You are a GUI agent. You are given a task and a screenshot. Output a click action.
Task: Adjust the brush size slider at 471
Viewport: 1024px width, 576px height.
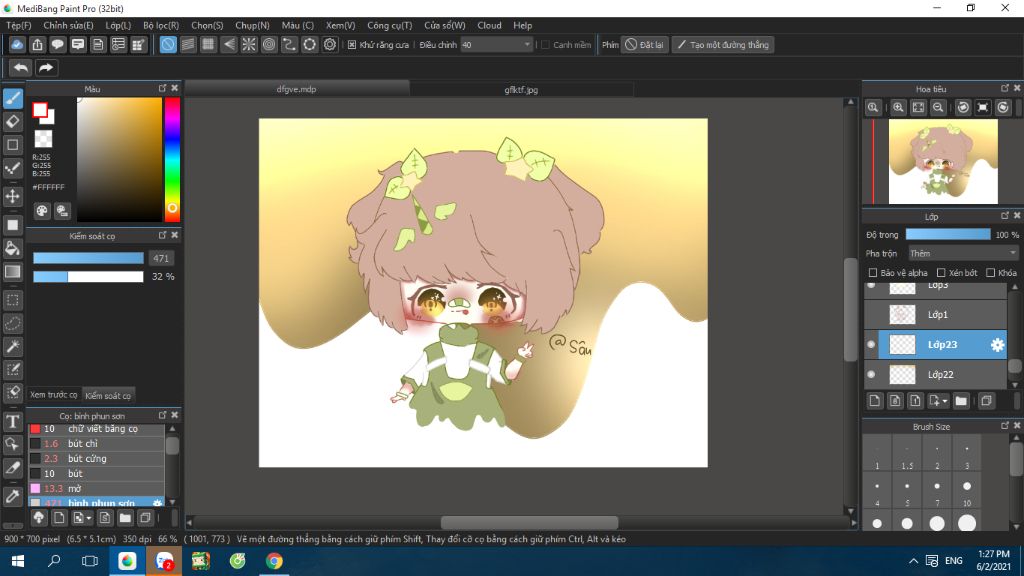click(x=88, y=258)
